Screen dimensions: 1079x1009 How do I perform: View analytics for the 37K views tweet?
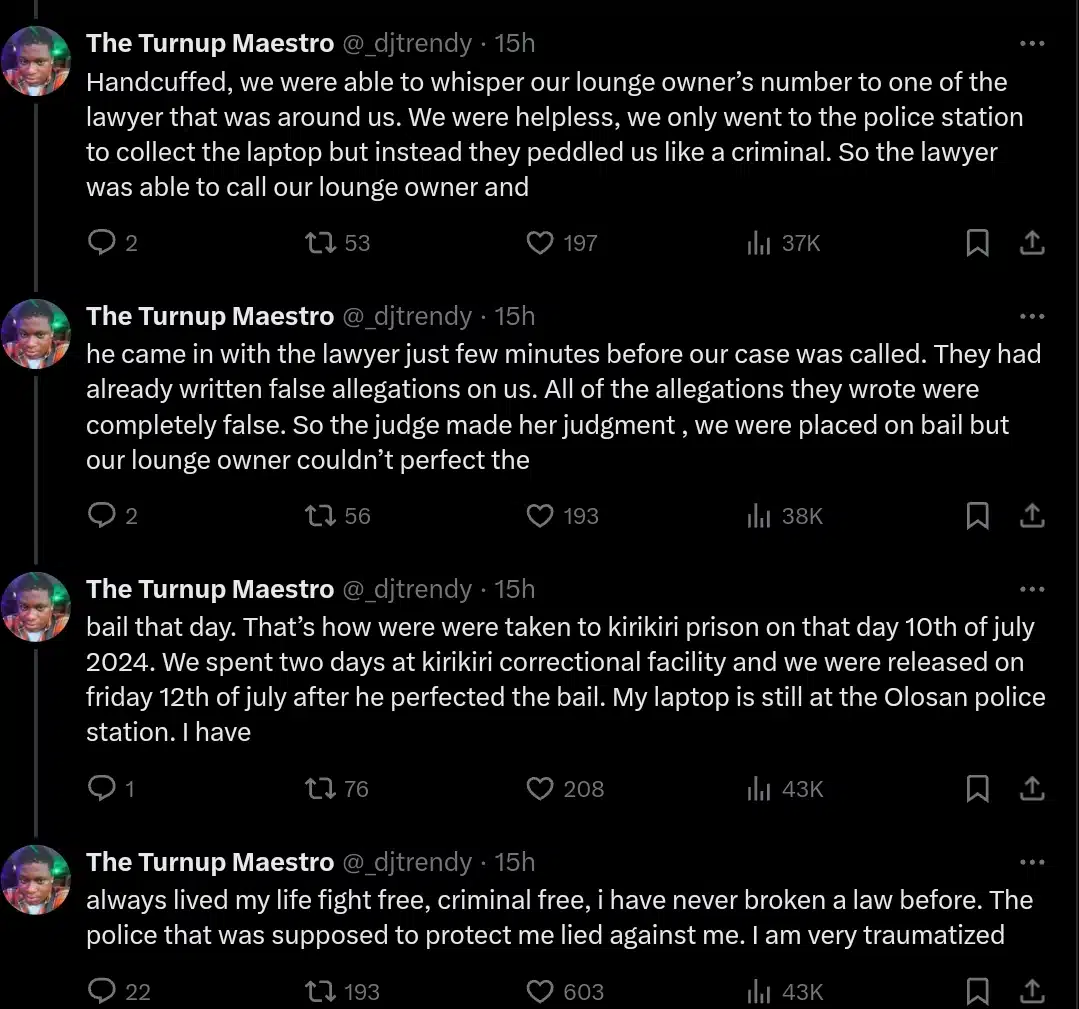(x=759, y=243)
